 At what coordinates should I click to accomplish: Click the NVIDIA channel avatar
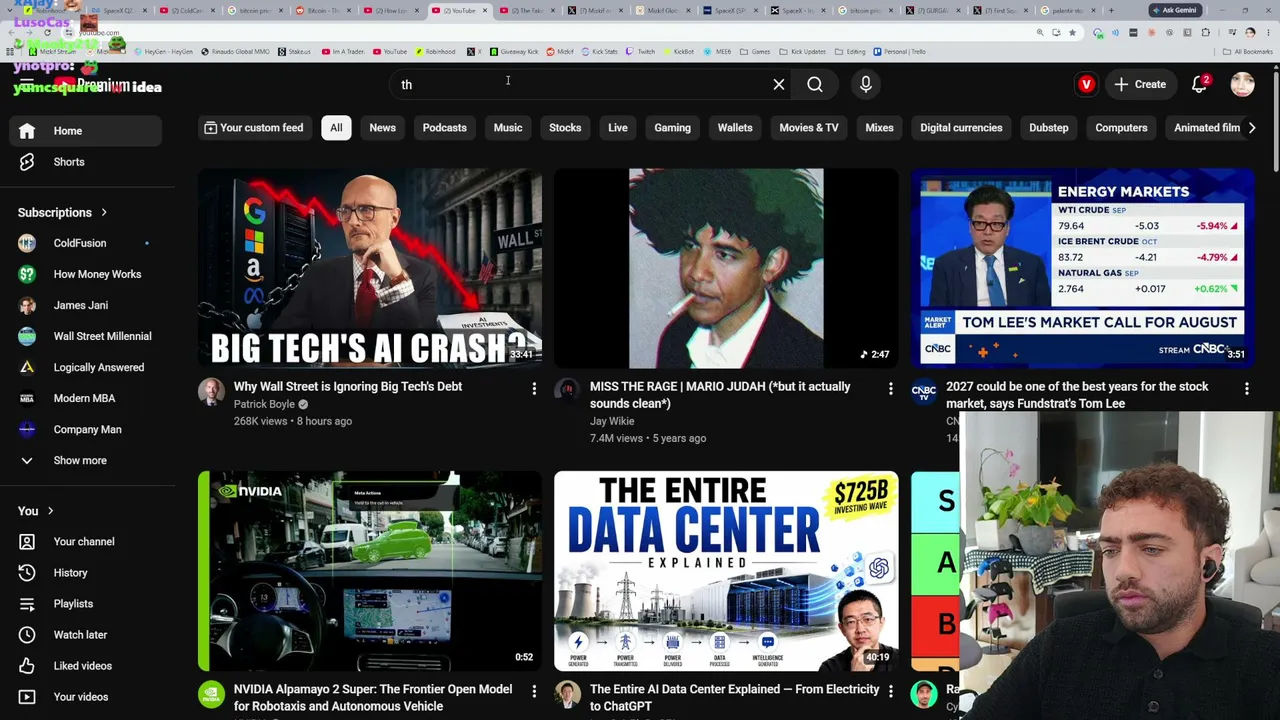[x=211, y=695]
